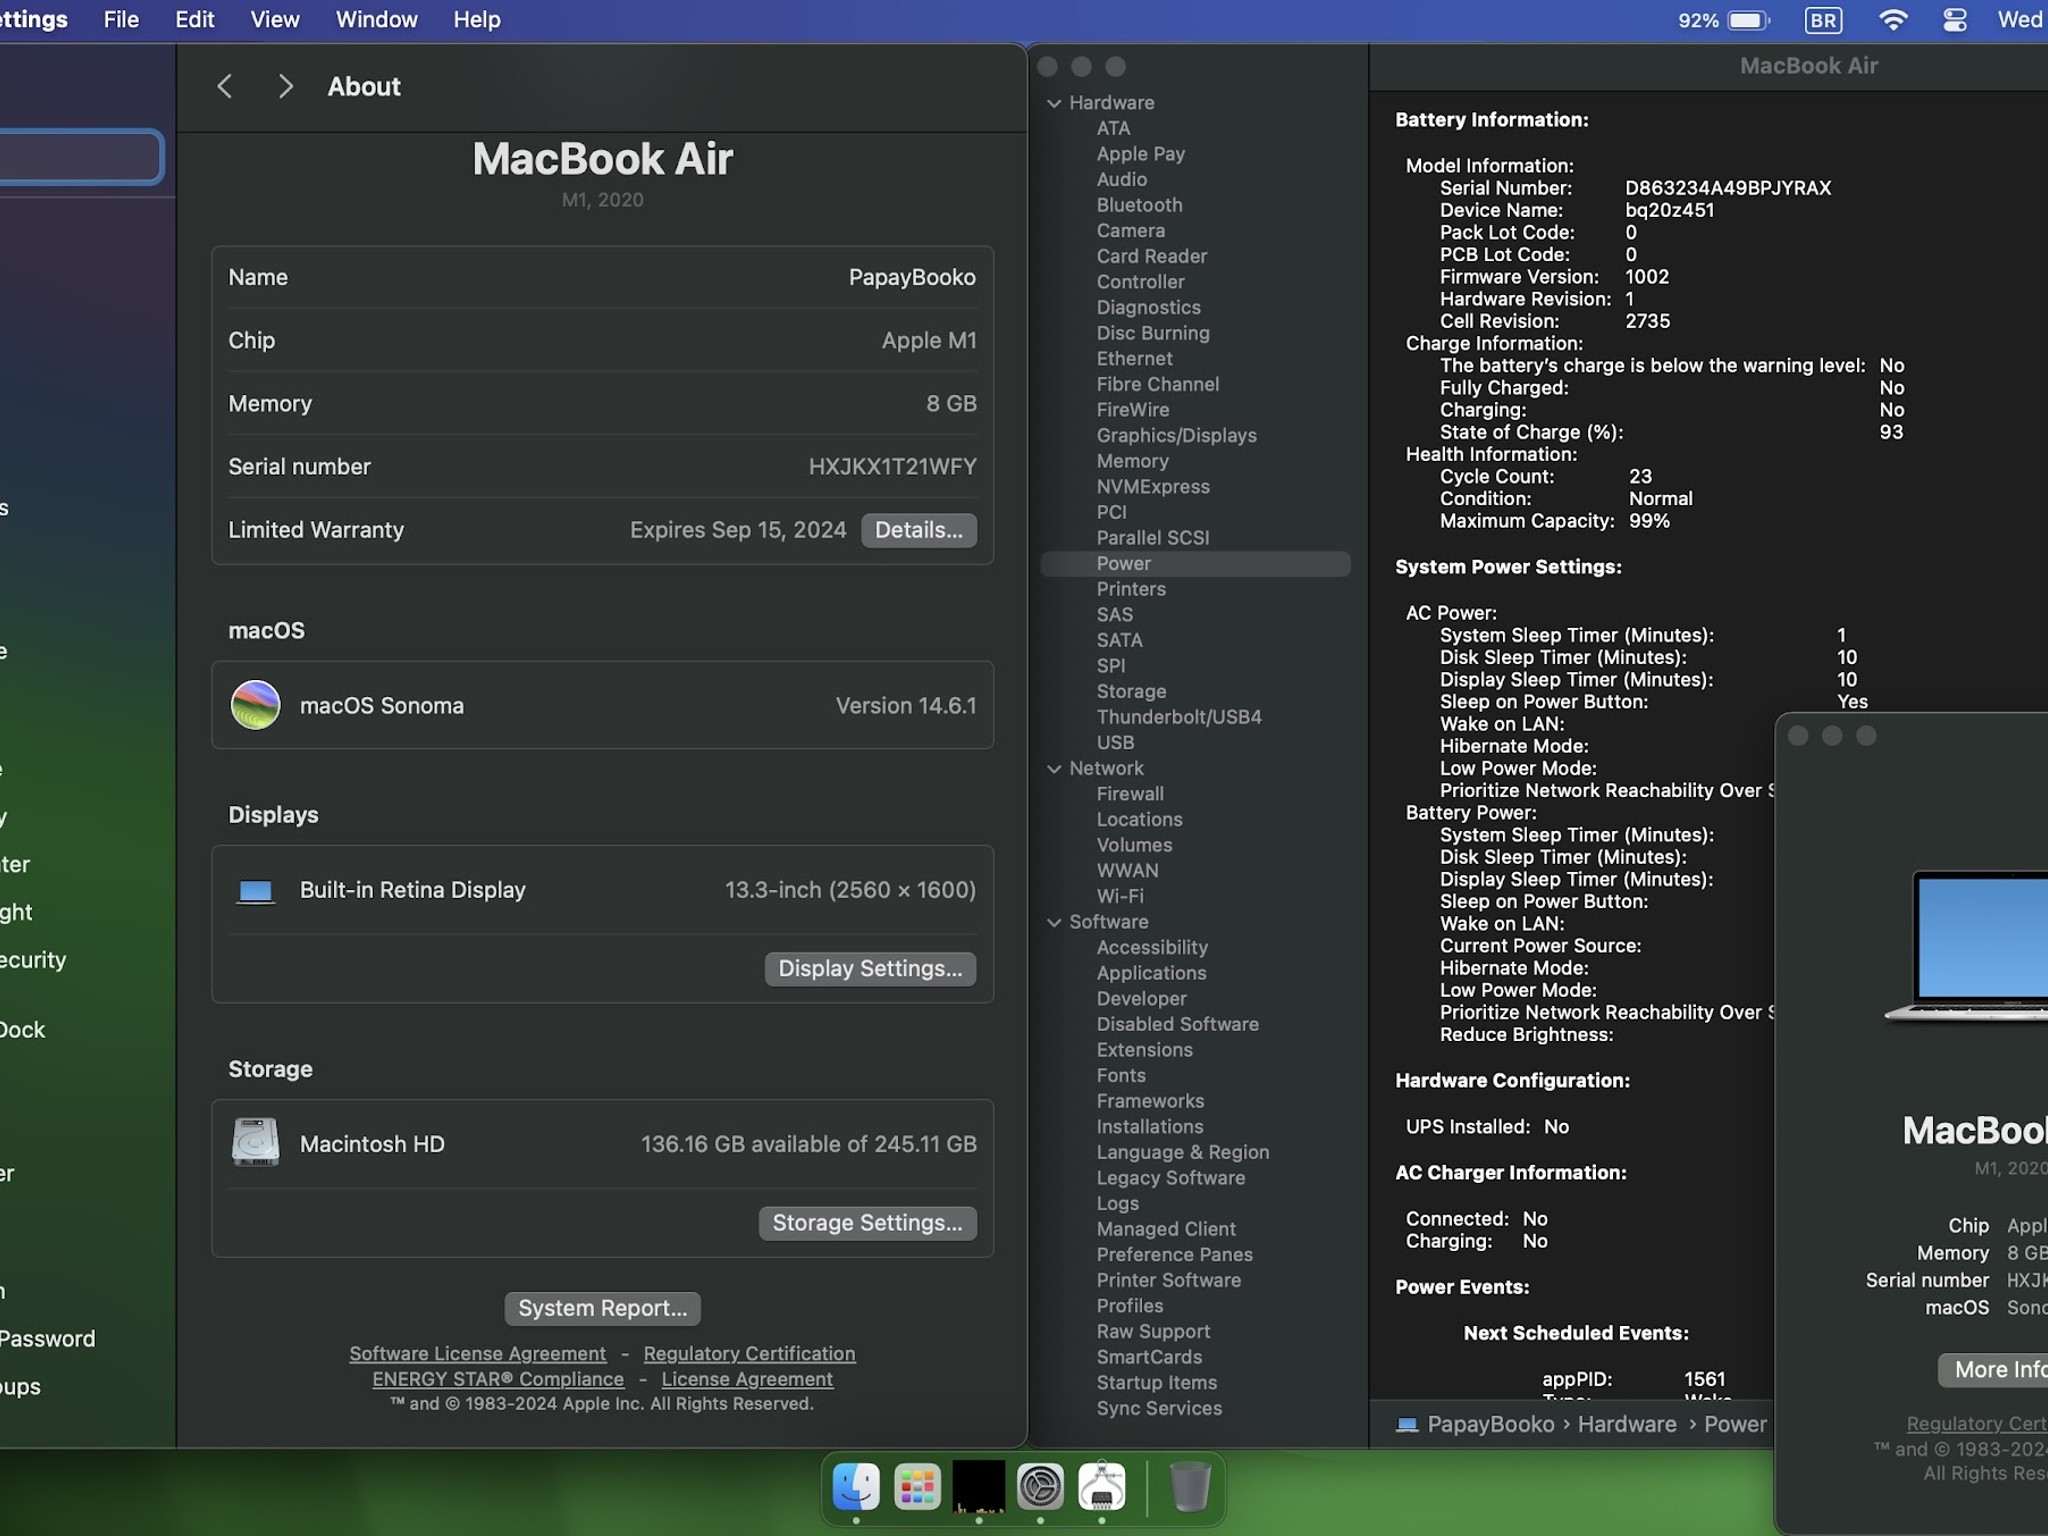The height and width of the screenshot is (1536, 2048).
Task: Click the Built-in Retina Display icon
Action: [255, 890]
